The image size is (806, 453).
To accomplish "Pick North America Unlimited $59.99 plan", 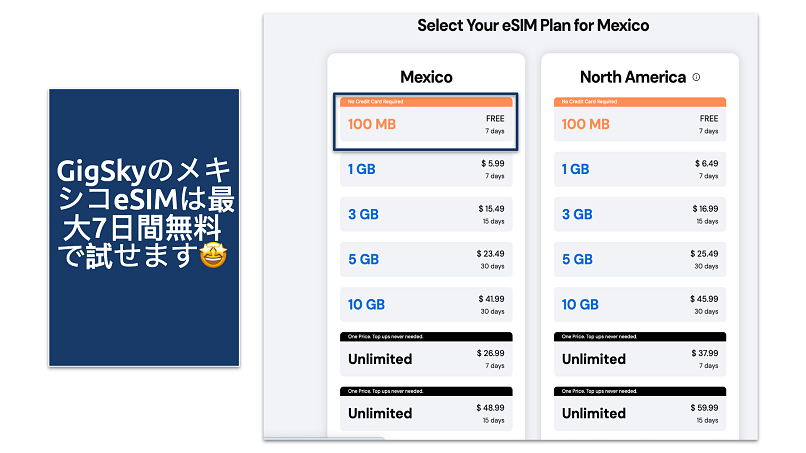I will point(640,413).
